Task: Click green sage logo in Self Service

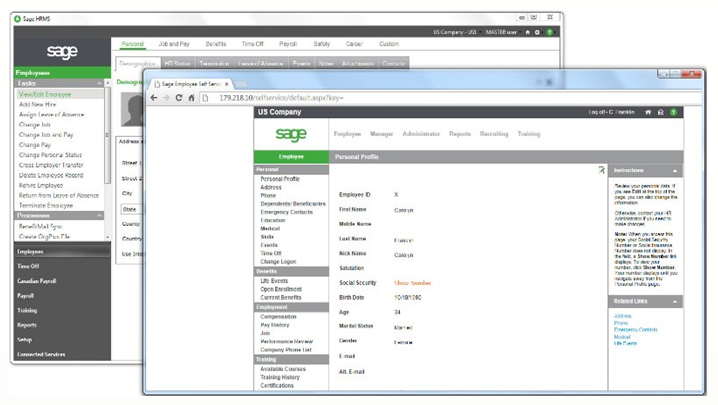Action: tap(291, 134)
